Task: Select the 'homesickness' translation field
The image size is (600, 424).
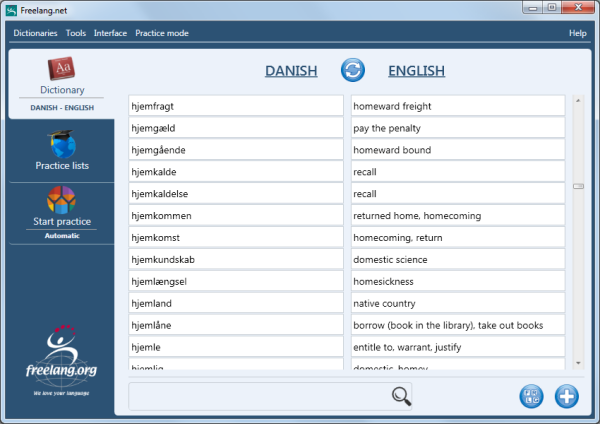Action: 457,281
